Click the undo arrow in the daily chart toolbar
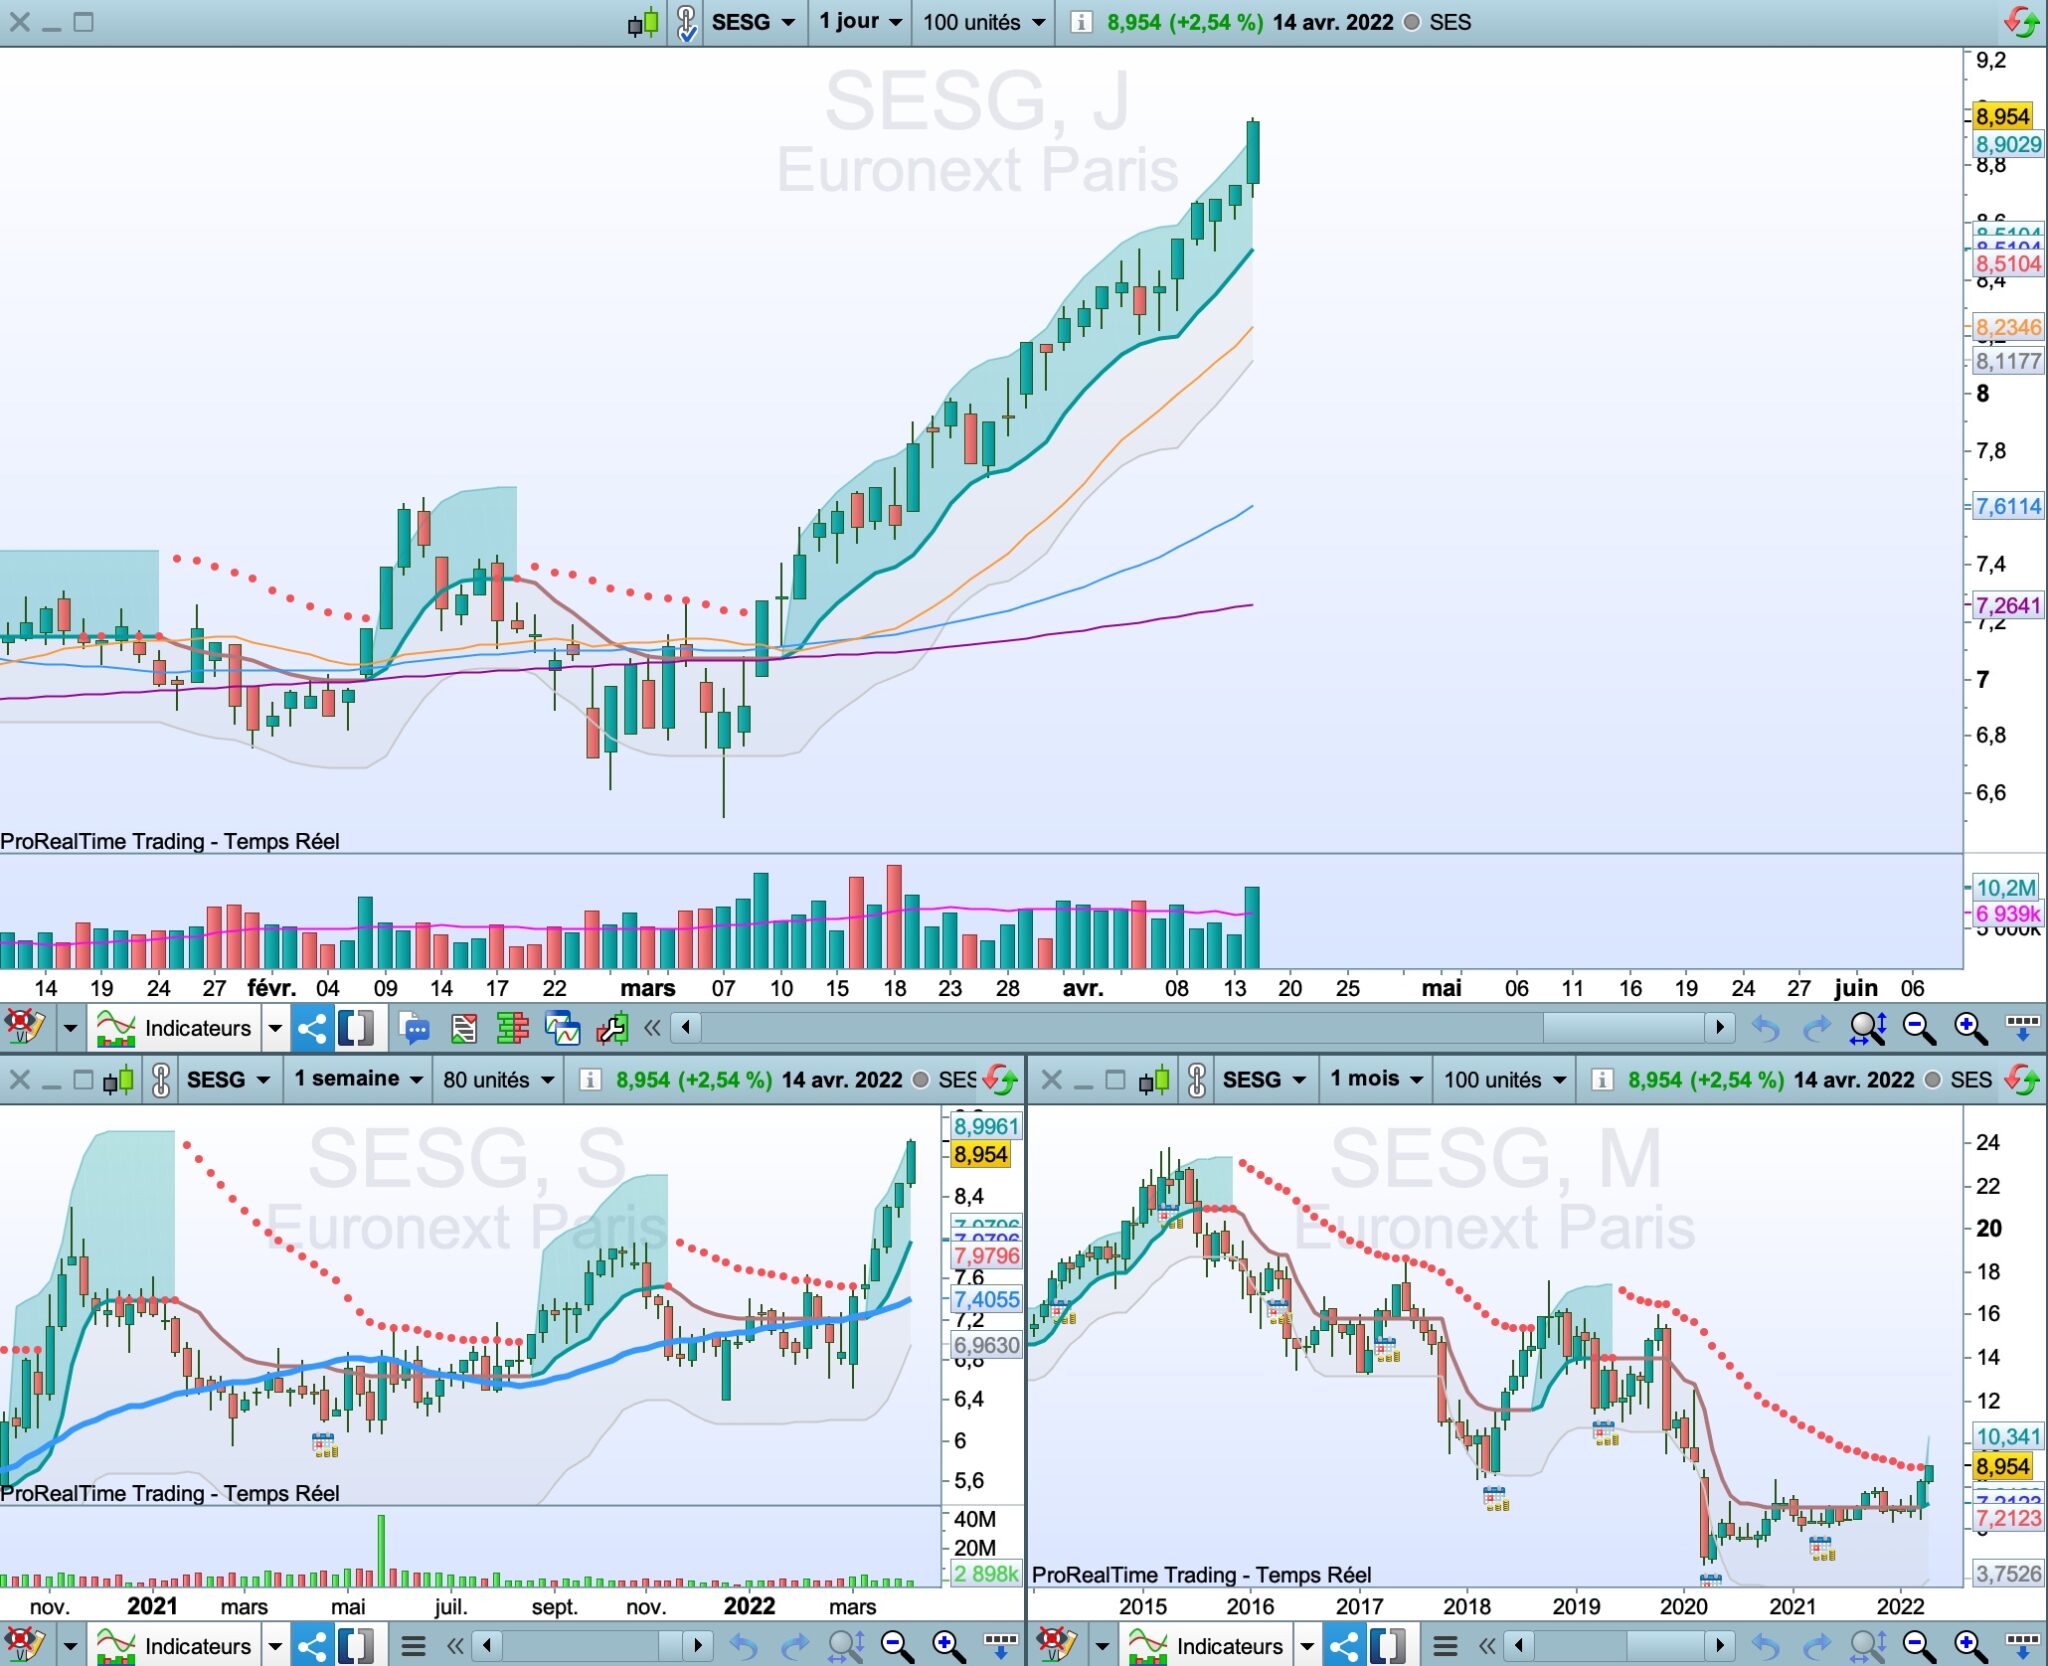The height and width of the screenshot is (1666, 2048). [1766, 1028]
